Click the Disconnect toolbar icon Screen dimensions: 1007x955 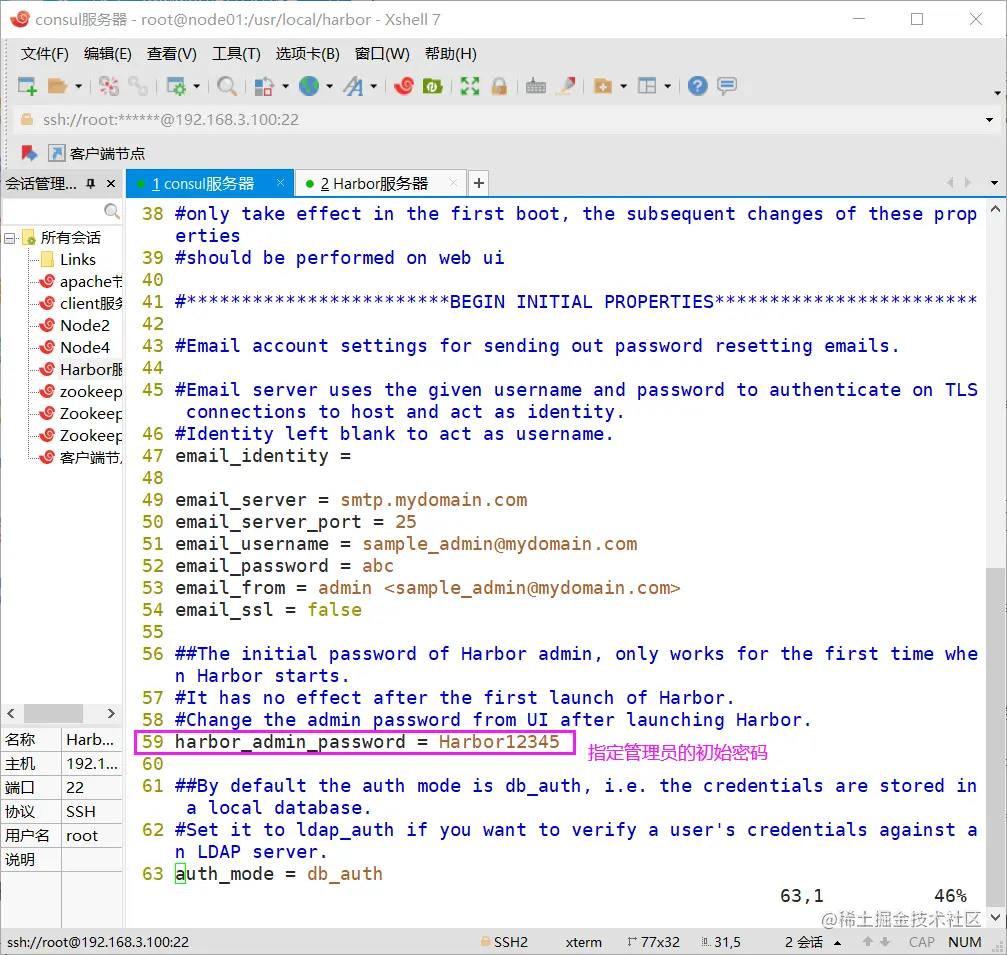point(109,85)
